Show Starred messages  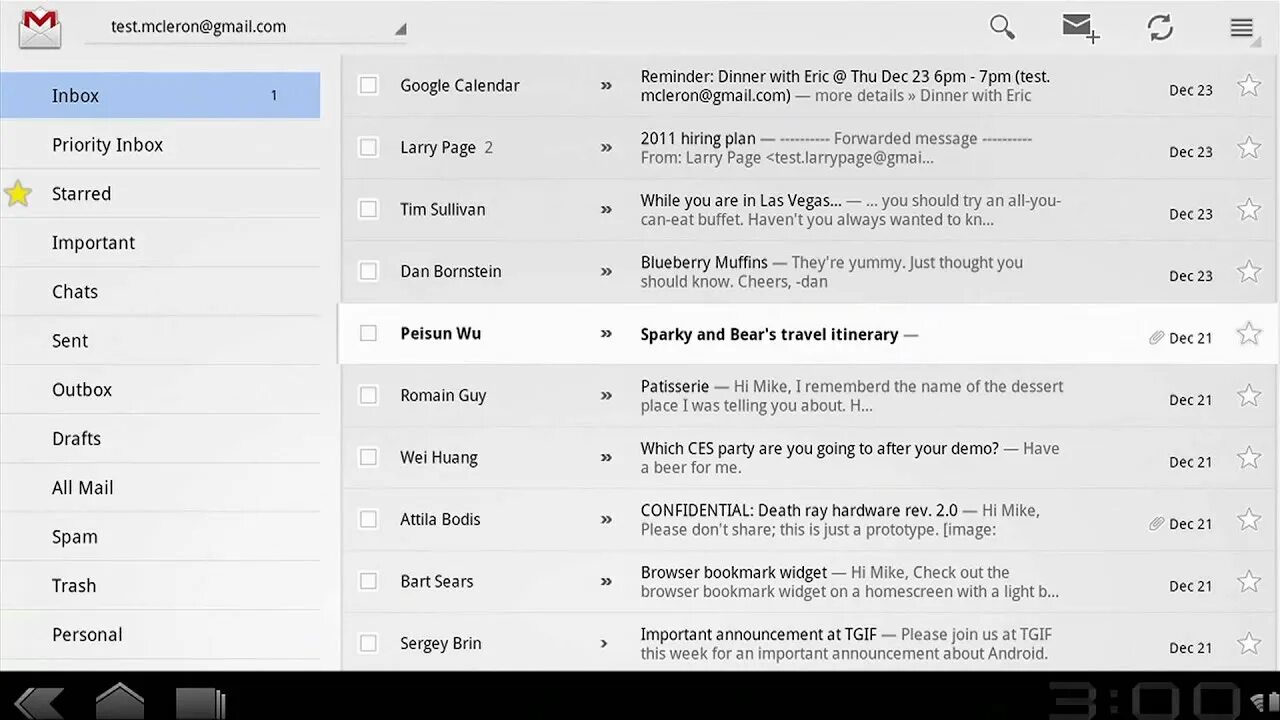click(160, 194)
